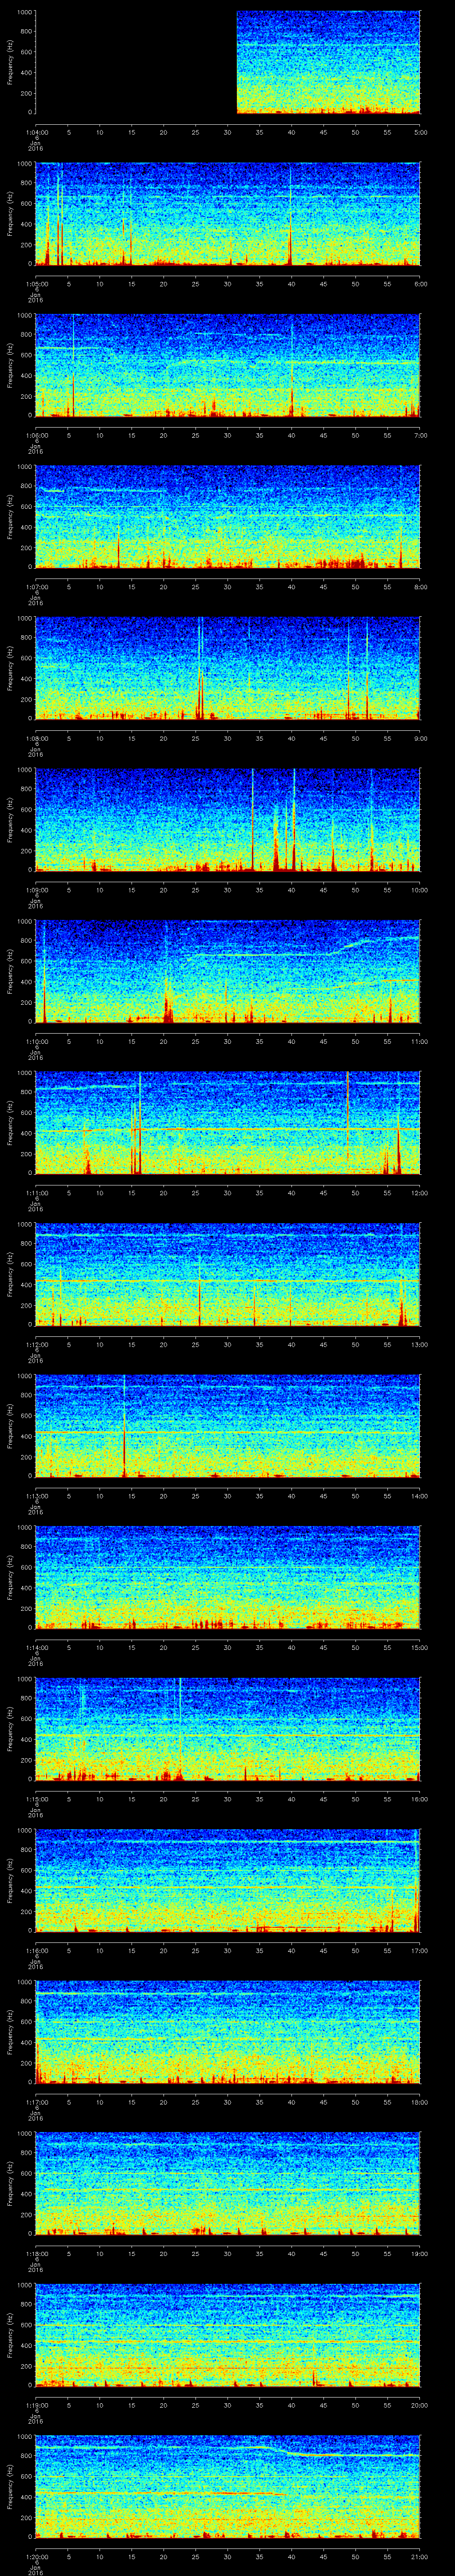
Task: Click the spectrogram panel starting at 1:10:00
Action: (228, 971)
